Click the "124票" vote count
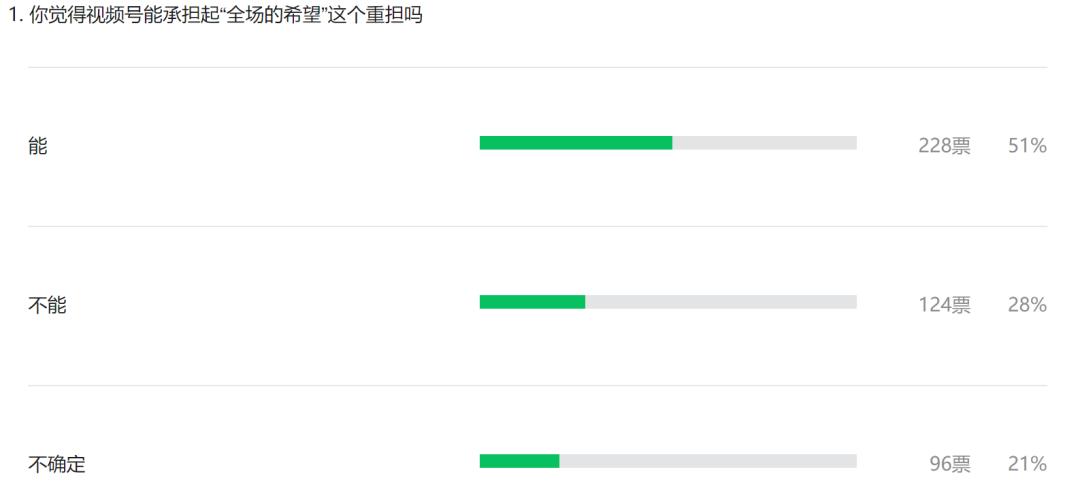 pyautogui.click(x=944, y=305)
